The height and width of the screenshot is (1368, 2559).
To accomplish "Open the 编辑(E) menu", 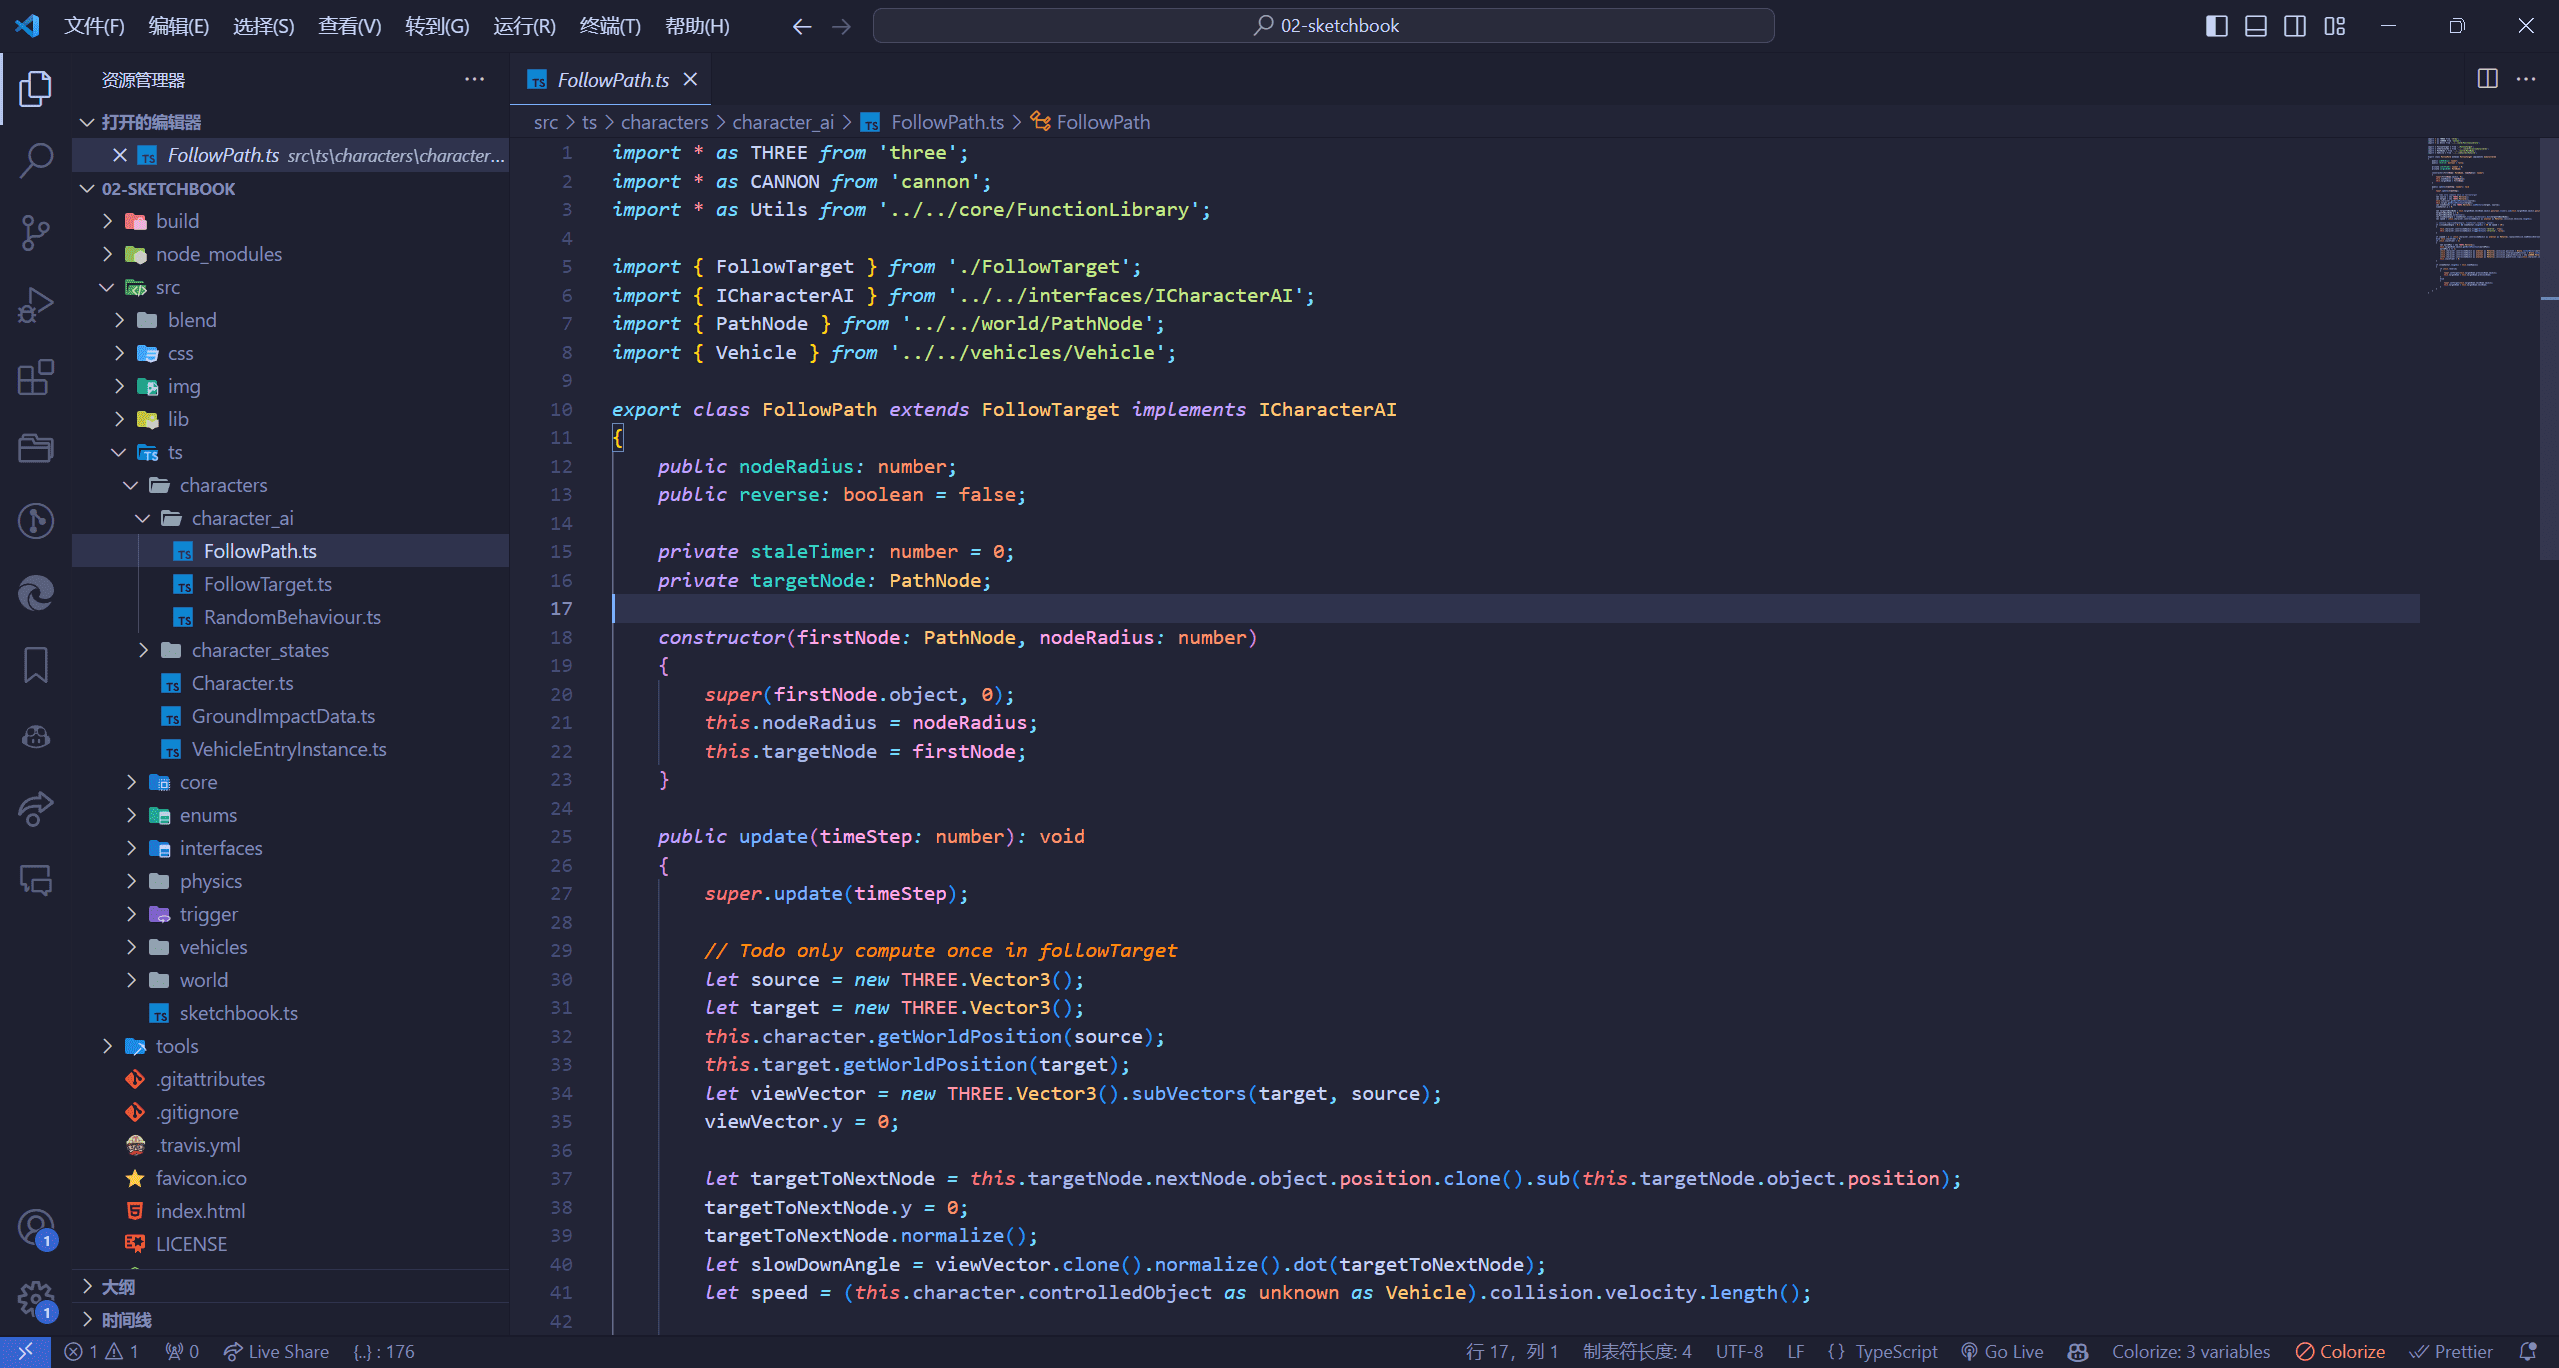I will click(x=179, y=26).
